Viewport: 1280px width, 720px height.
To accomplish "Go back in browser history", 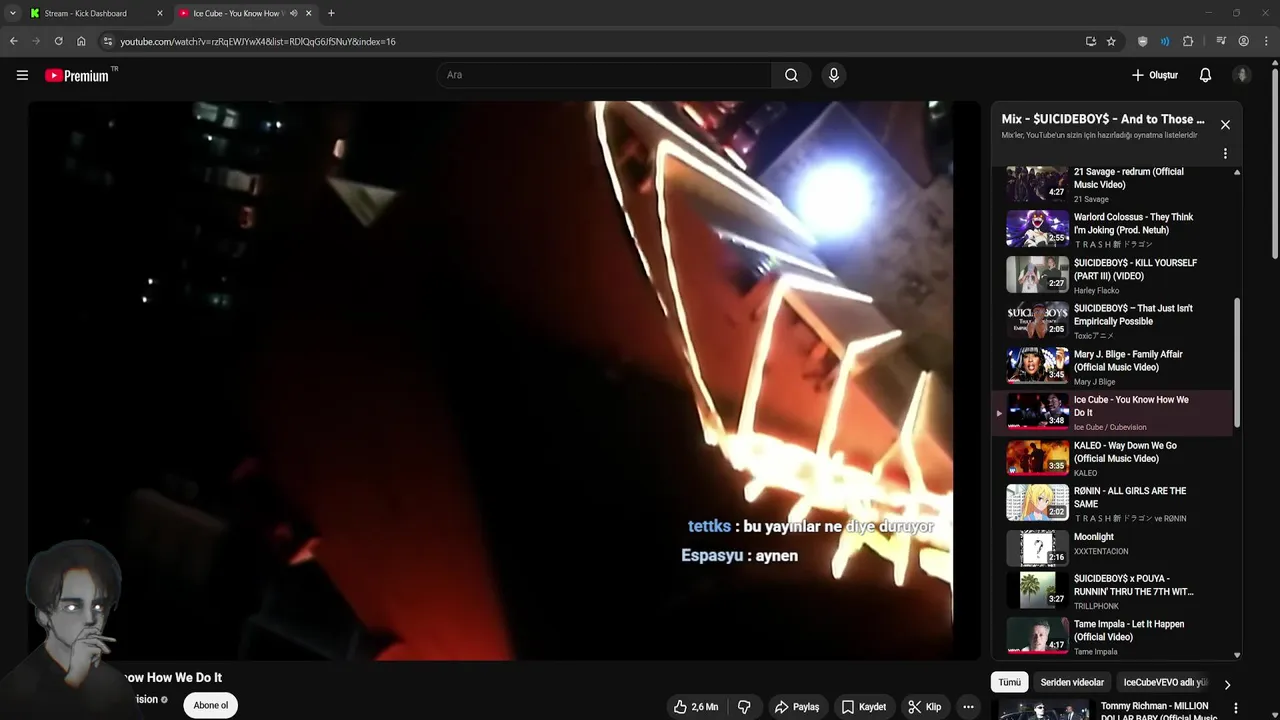I will click(x=14, y=41).
